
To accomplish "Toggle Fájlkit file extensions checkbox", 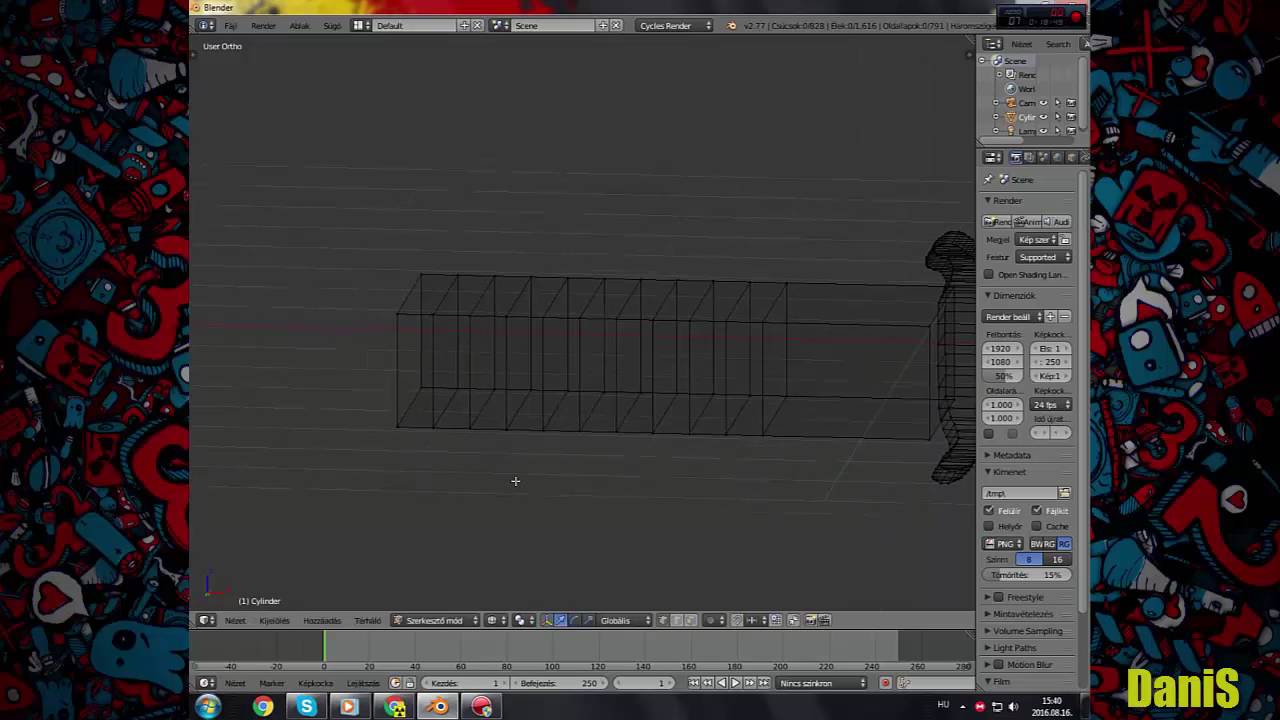I will pos(1037,511).
